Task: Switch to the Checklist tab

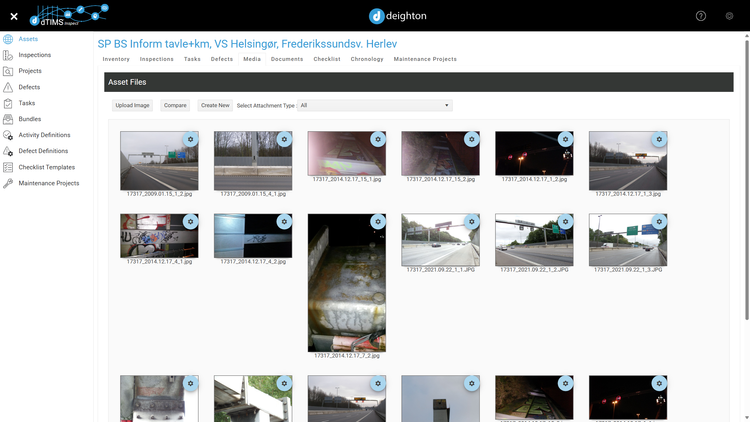Action: coord(327,59)
